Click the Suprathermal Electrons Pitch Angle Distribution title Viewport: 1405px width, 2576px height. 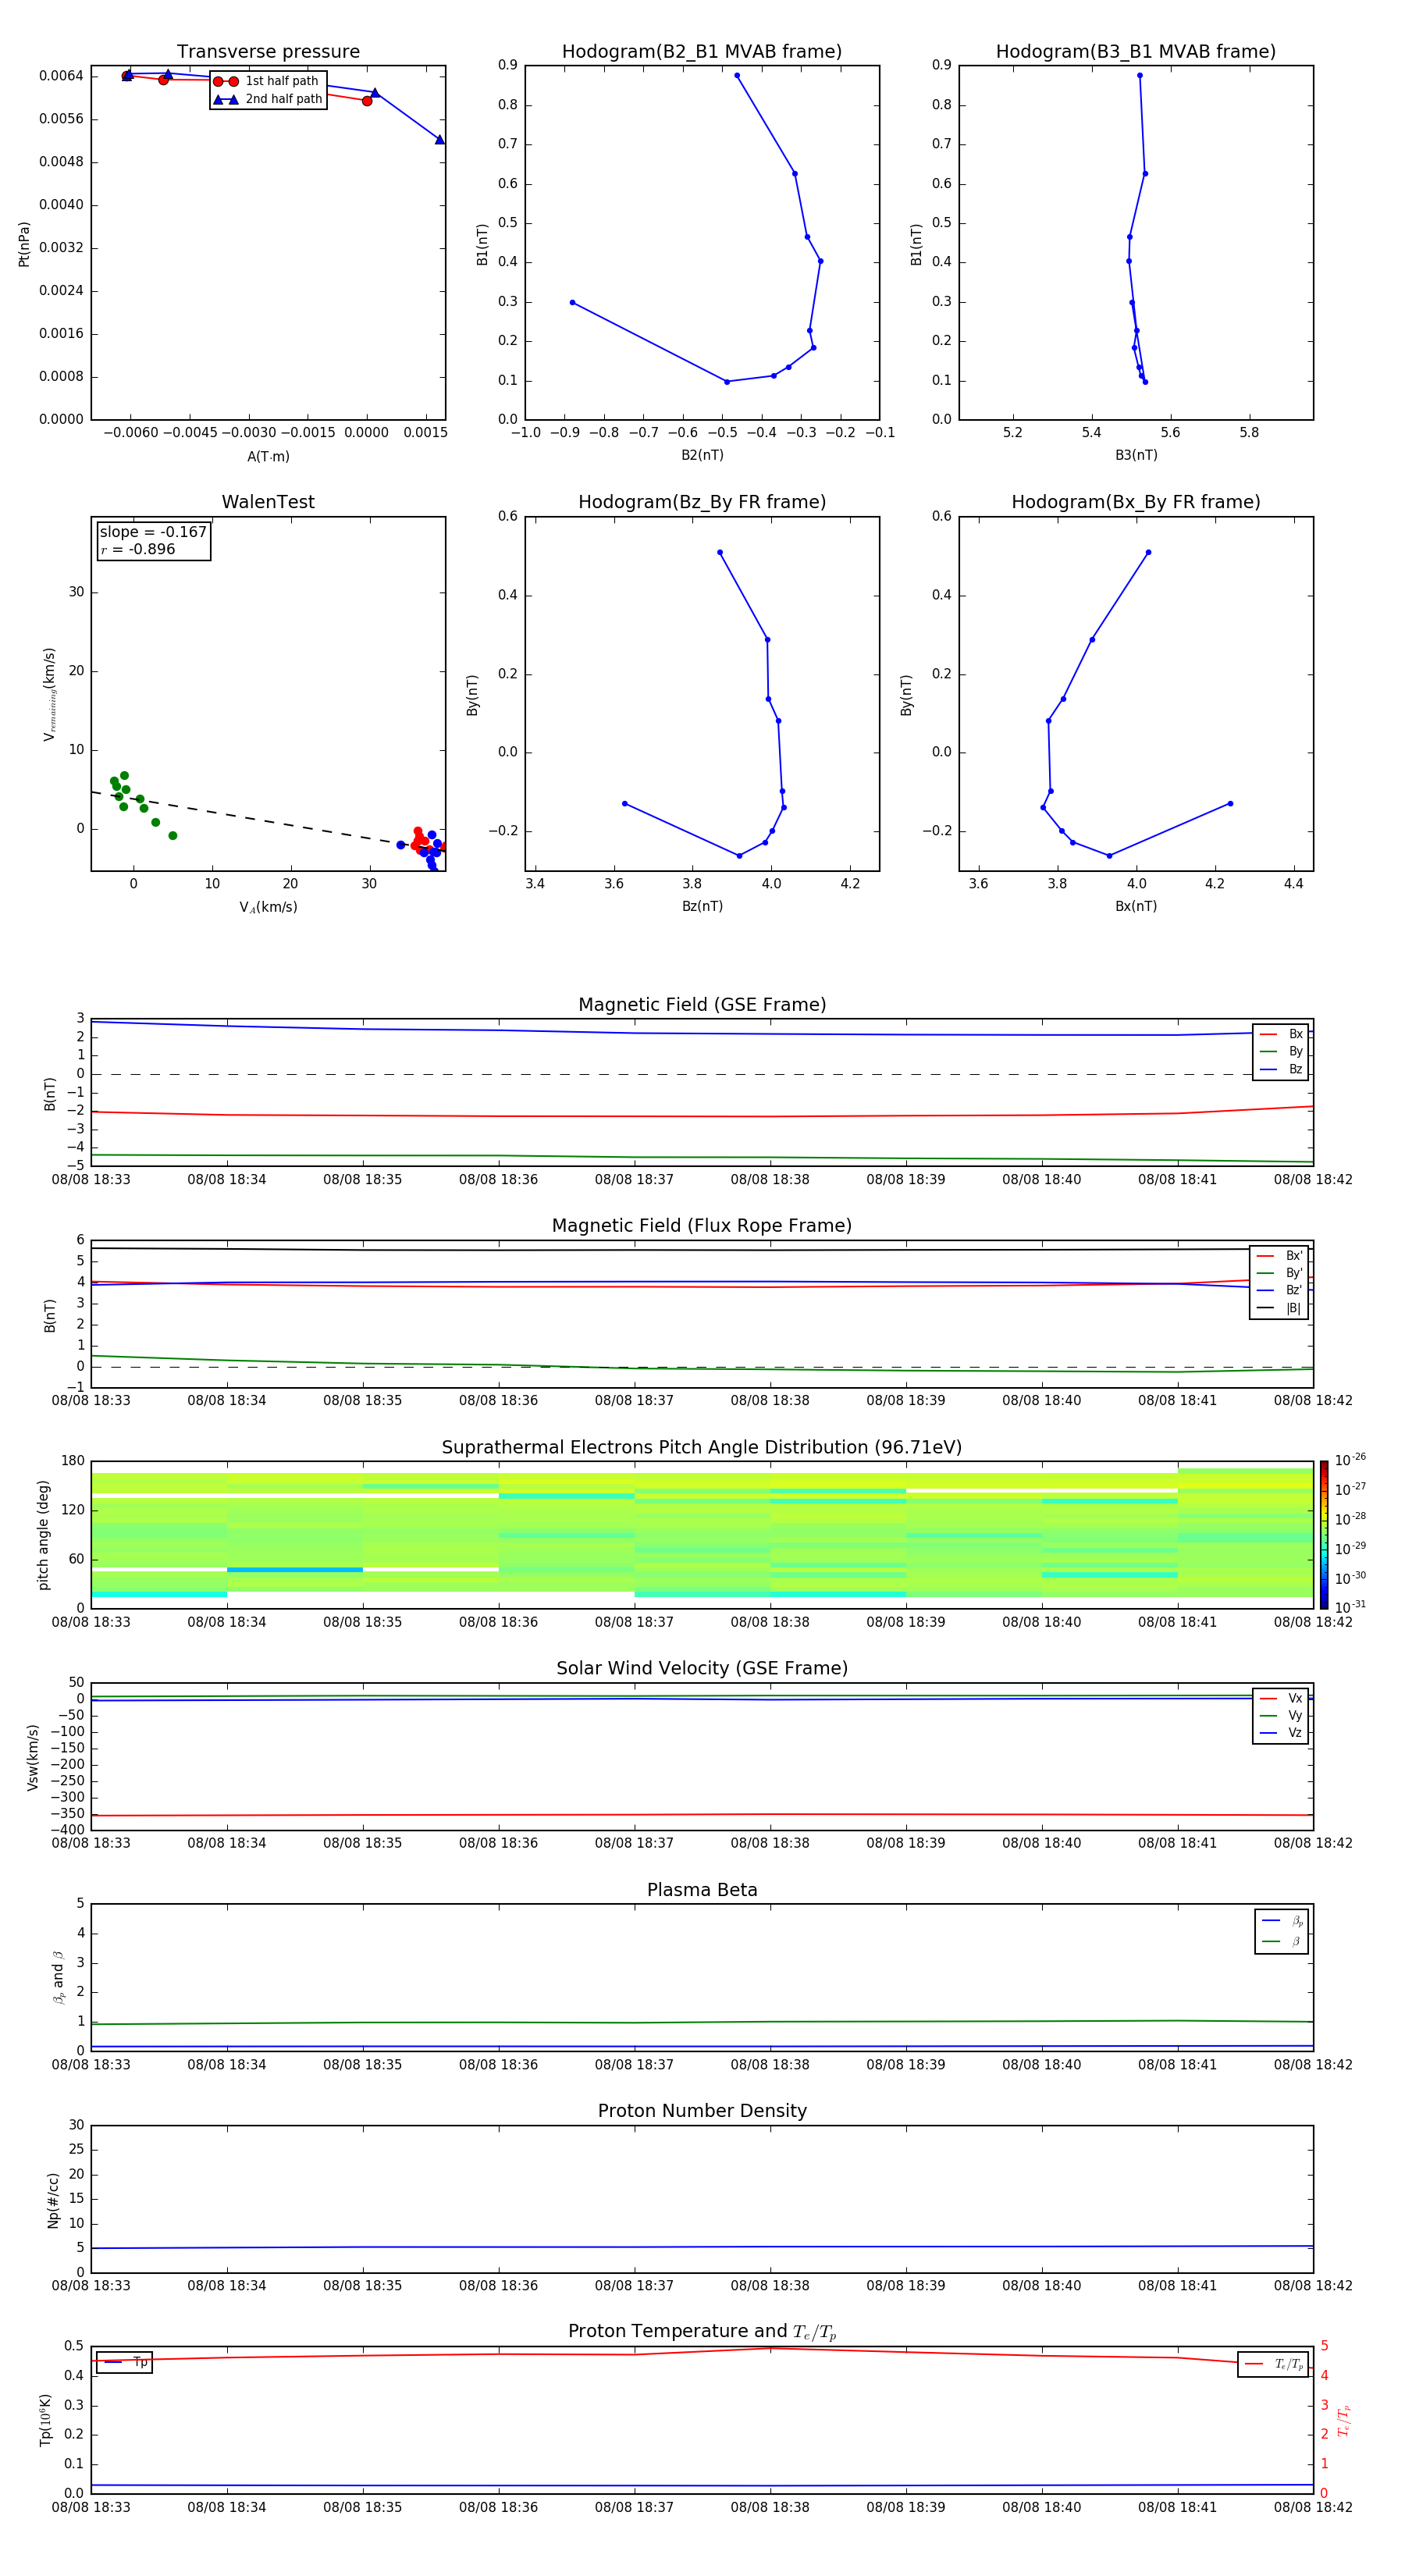(x=702, y=1447)
